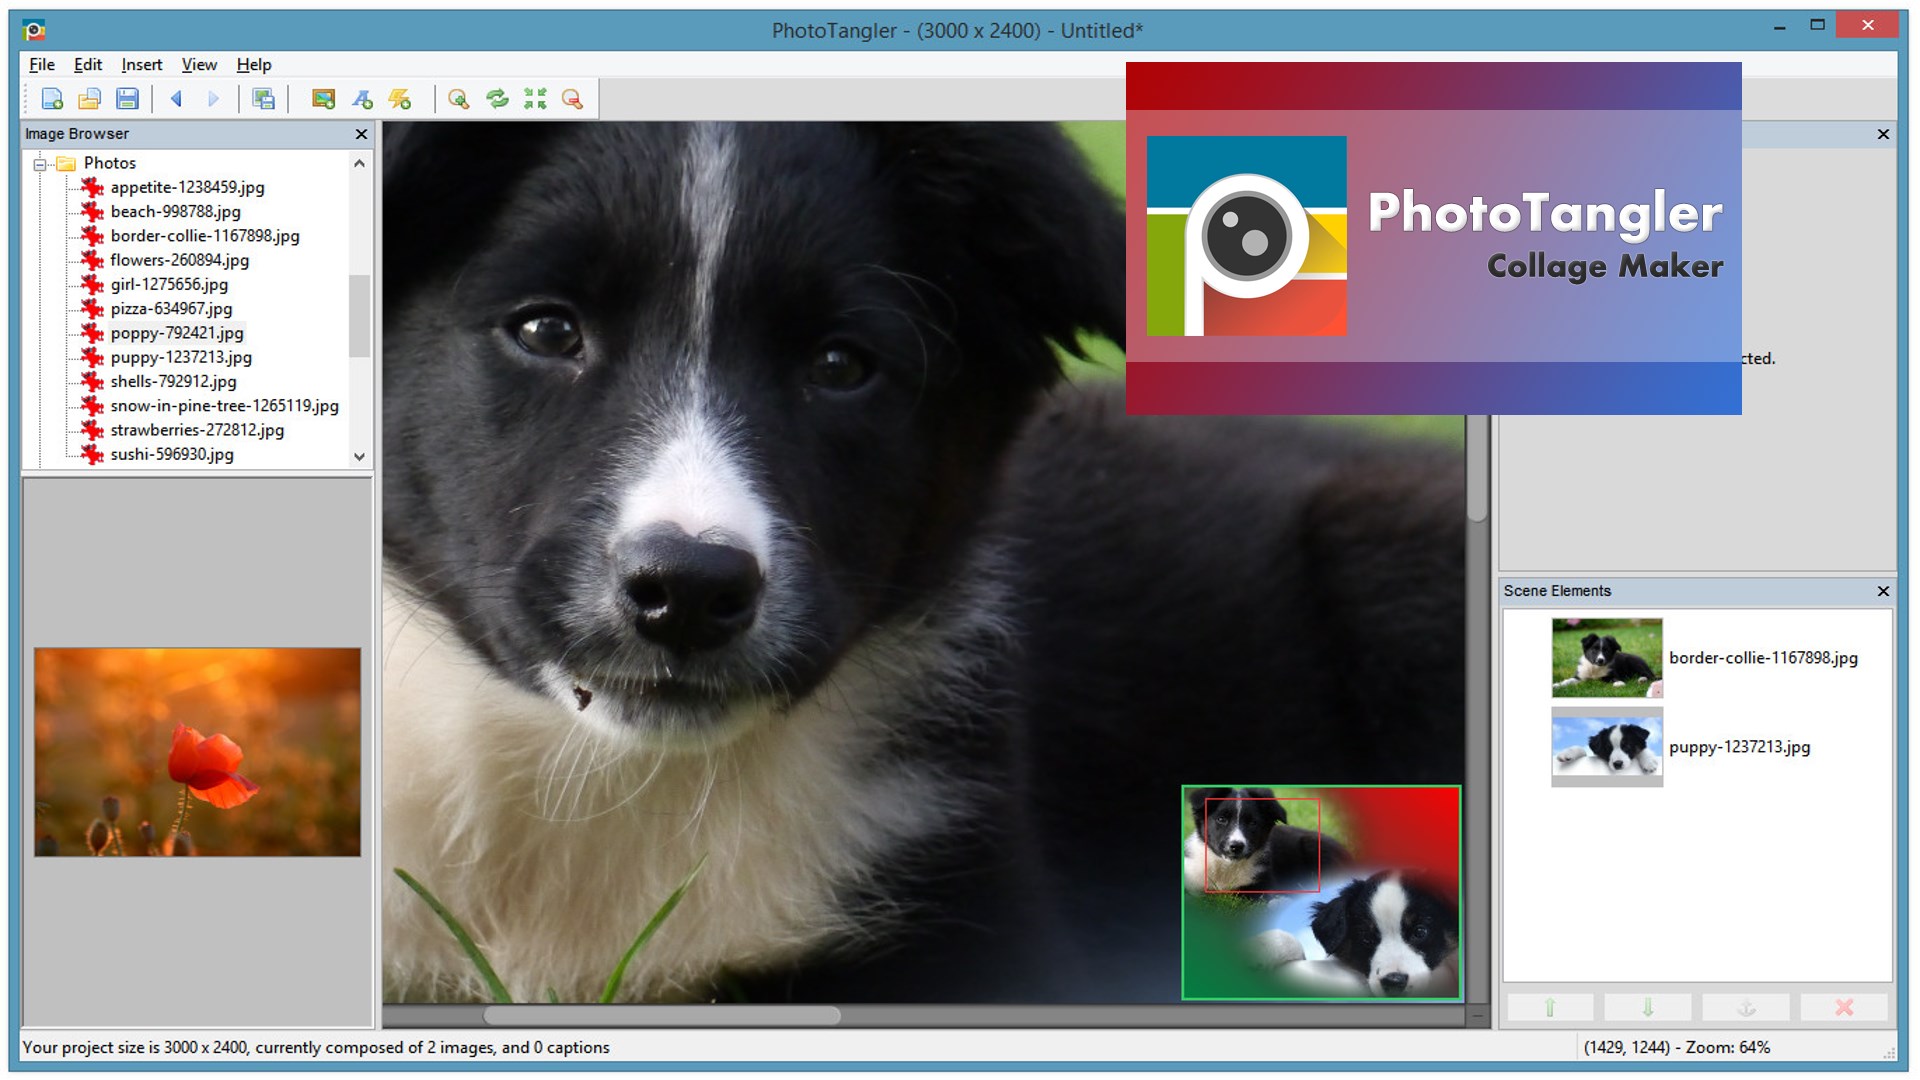Select strawberries-272812.jpg in the file list
This screenshot has width=1920, height=1080.
197,430
